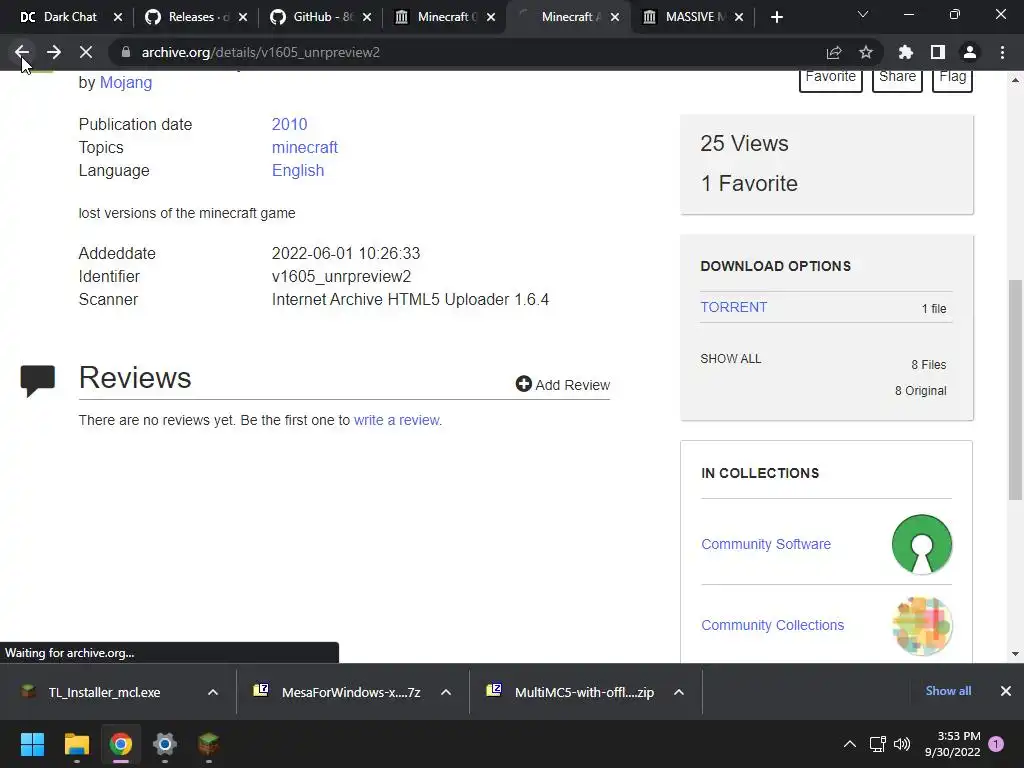
Task: Click the padlock site info icon
Action: tap(126, 52)
